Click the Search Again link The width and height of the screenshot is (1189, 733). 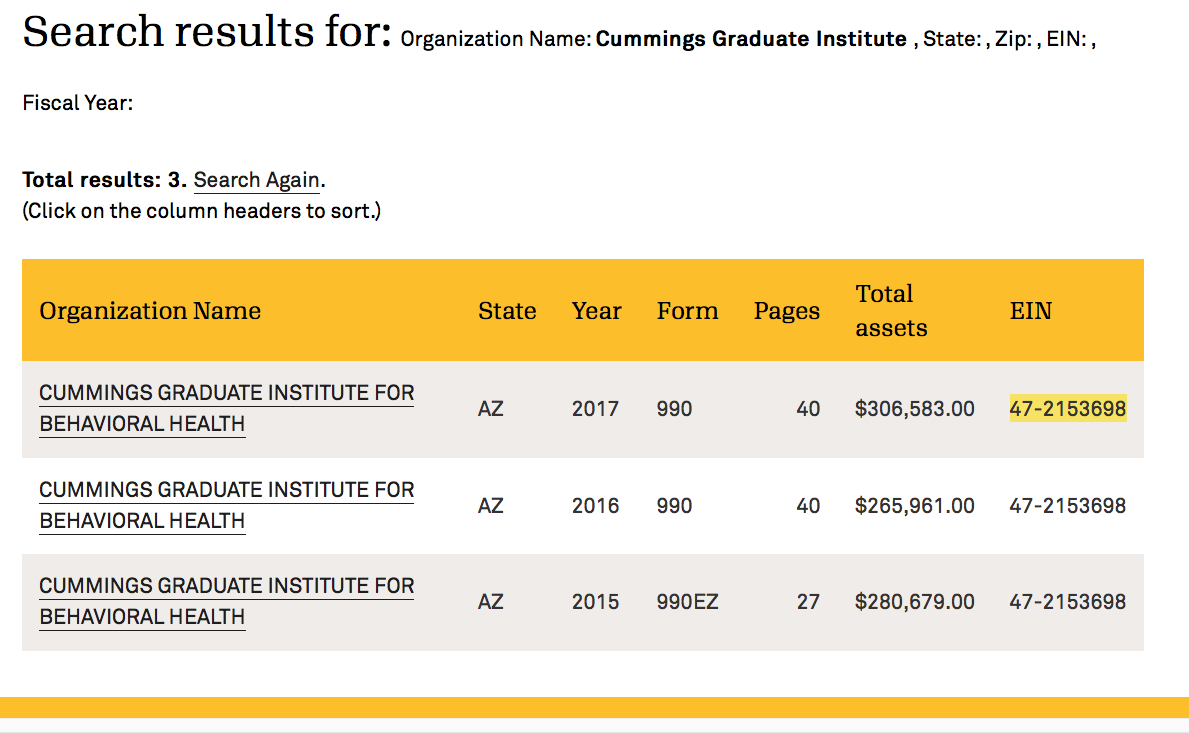[x=257, y=181]
